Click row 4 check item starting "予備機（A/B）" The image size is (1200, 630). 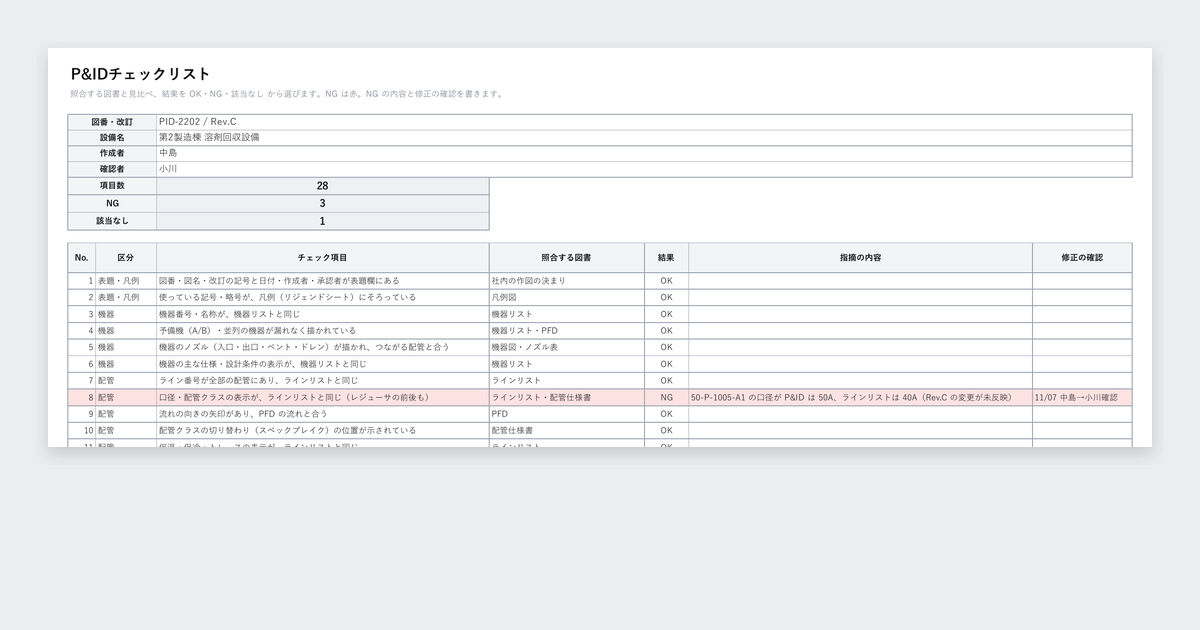click(x=323, y=331)
